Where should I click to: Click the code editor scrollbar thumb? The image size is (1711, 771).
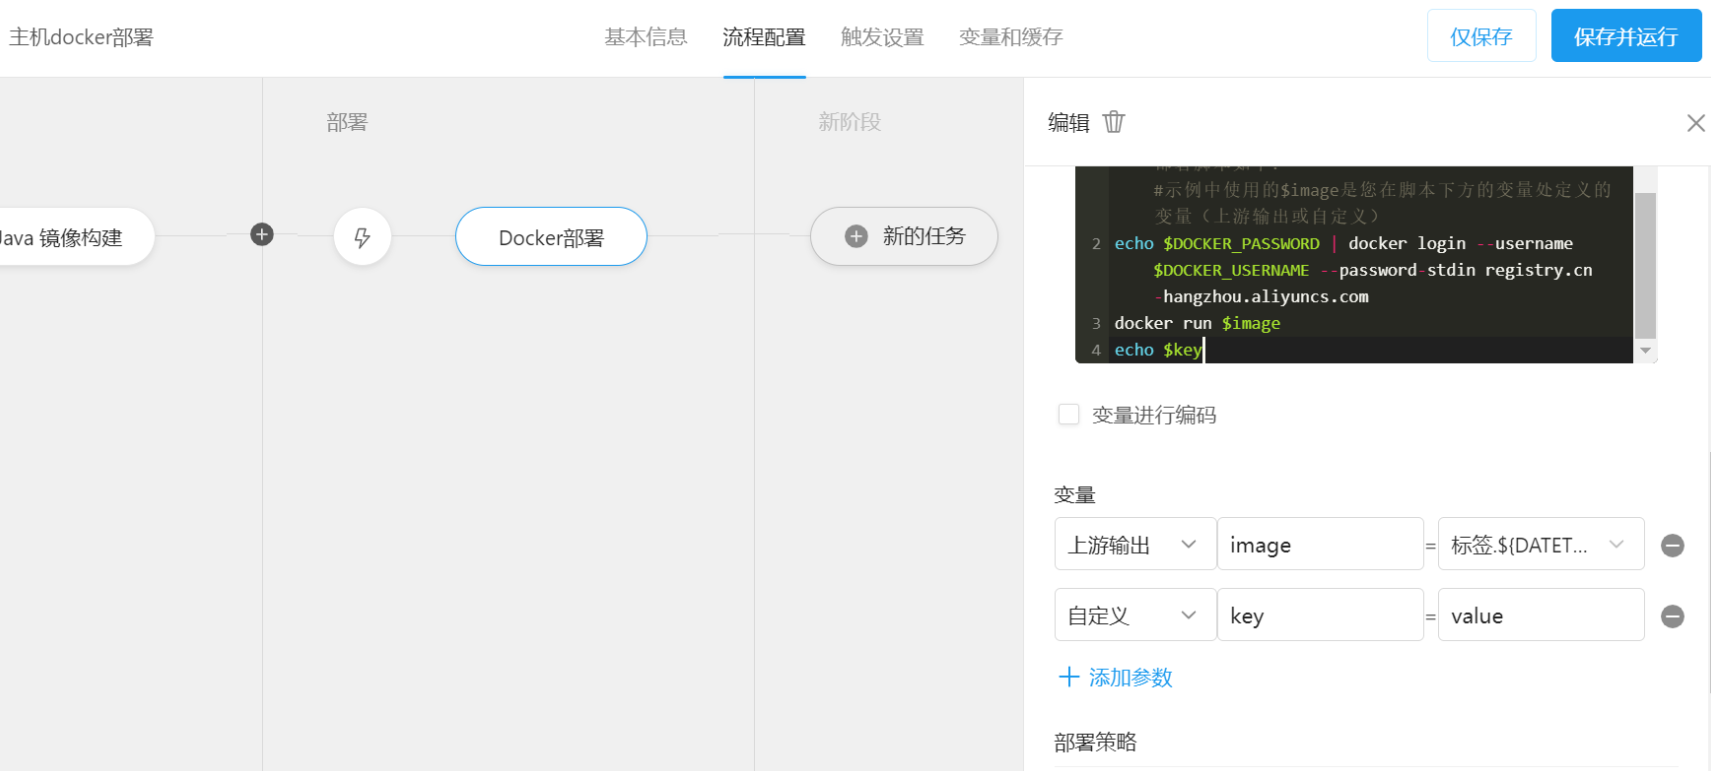pos(1645,265)
